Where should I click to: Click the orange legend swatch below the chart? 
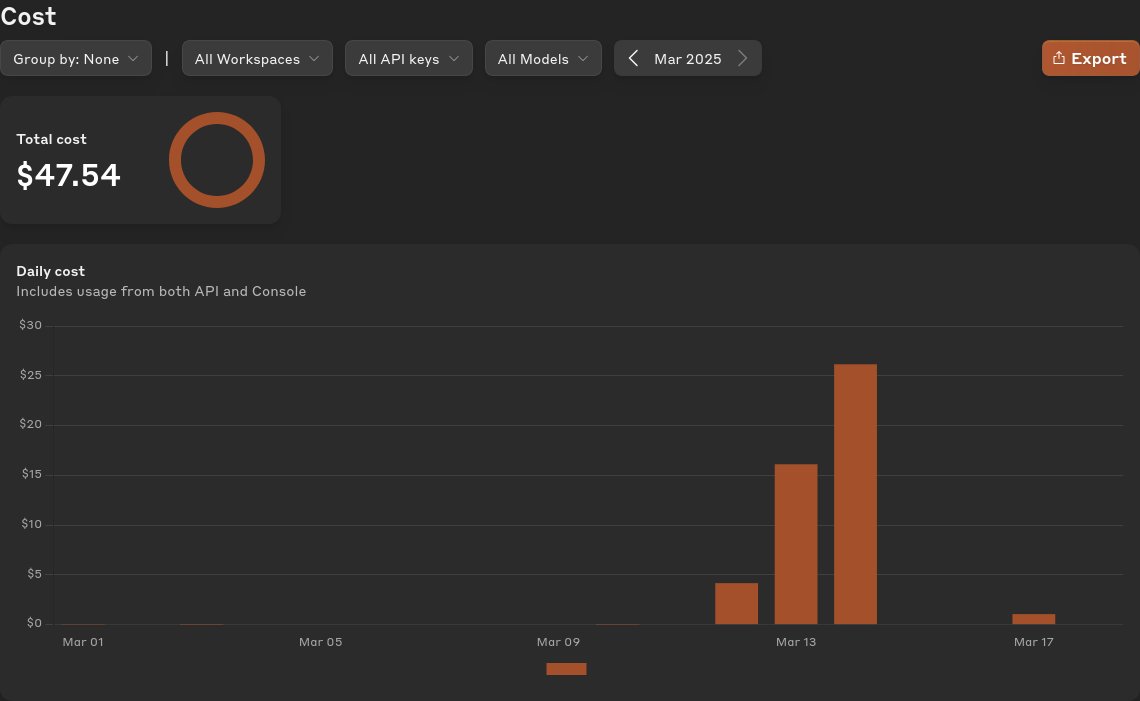click(566, 669)
